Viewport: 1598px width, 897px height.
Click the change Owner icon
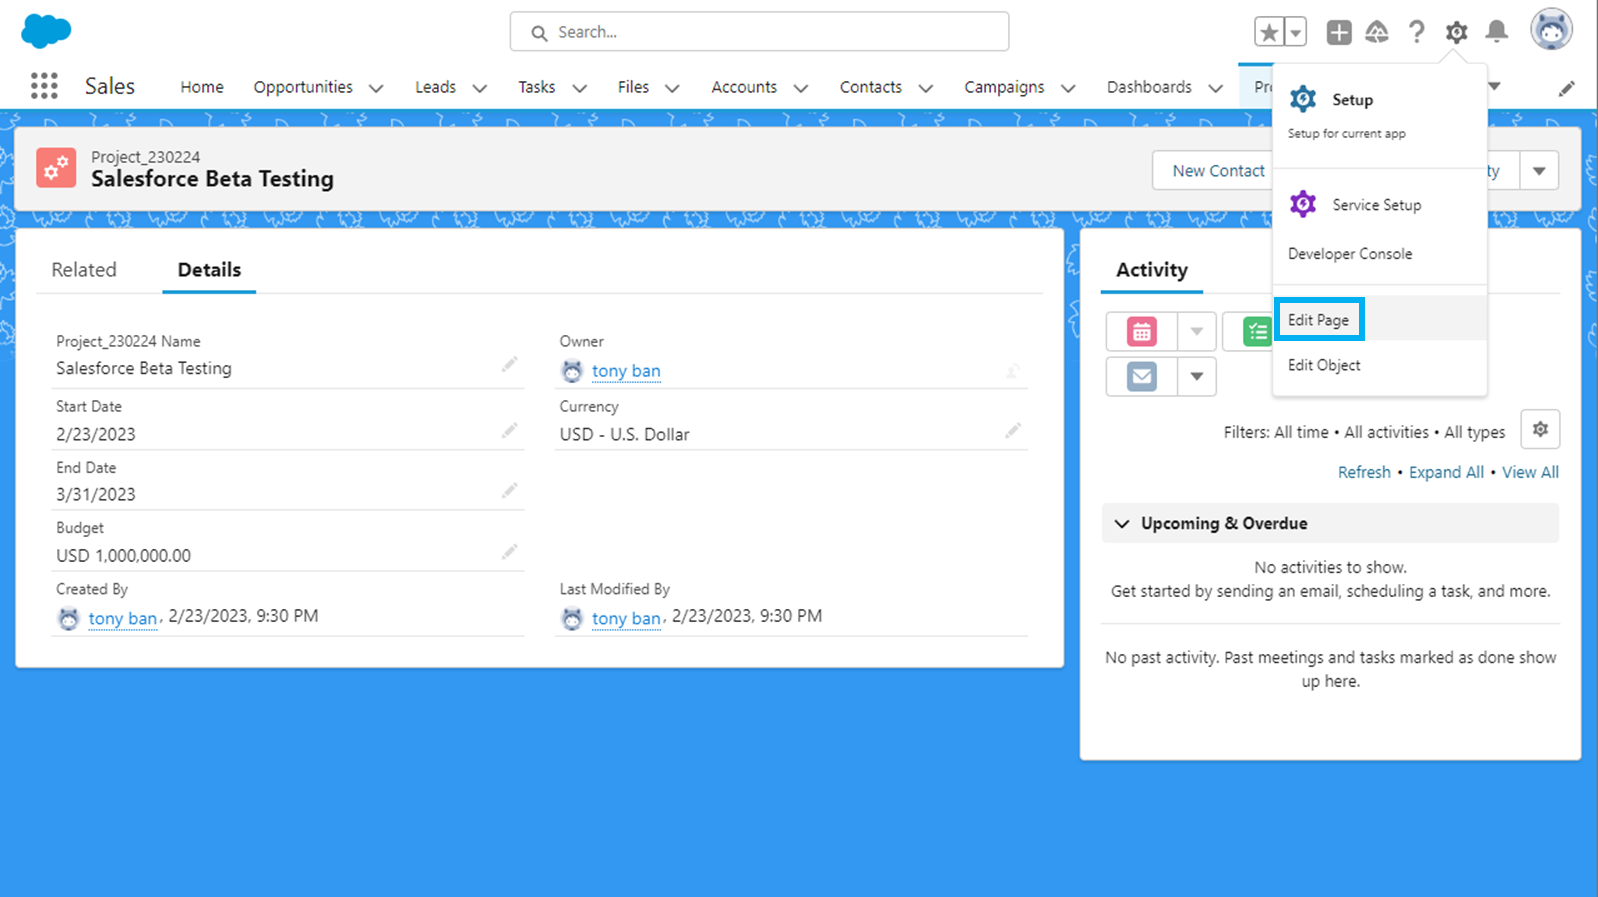[1013, 372]
